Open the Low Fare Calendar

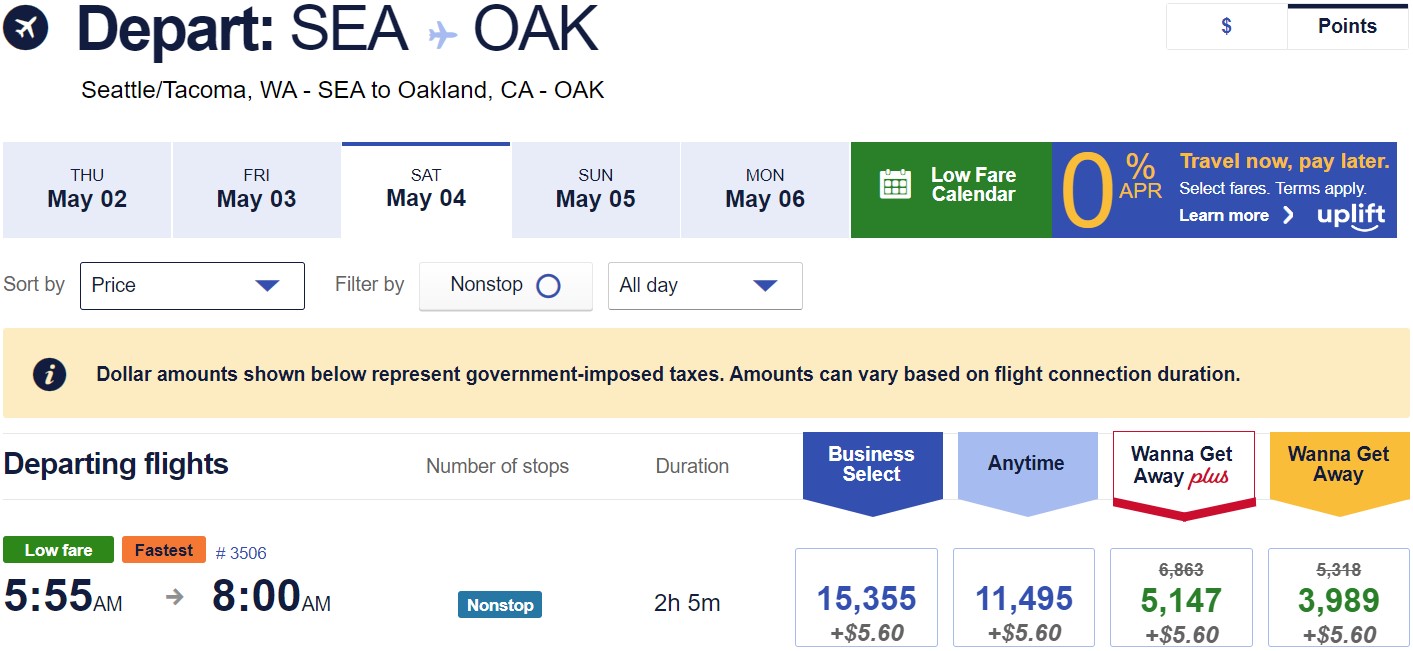(952, 189)
